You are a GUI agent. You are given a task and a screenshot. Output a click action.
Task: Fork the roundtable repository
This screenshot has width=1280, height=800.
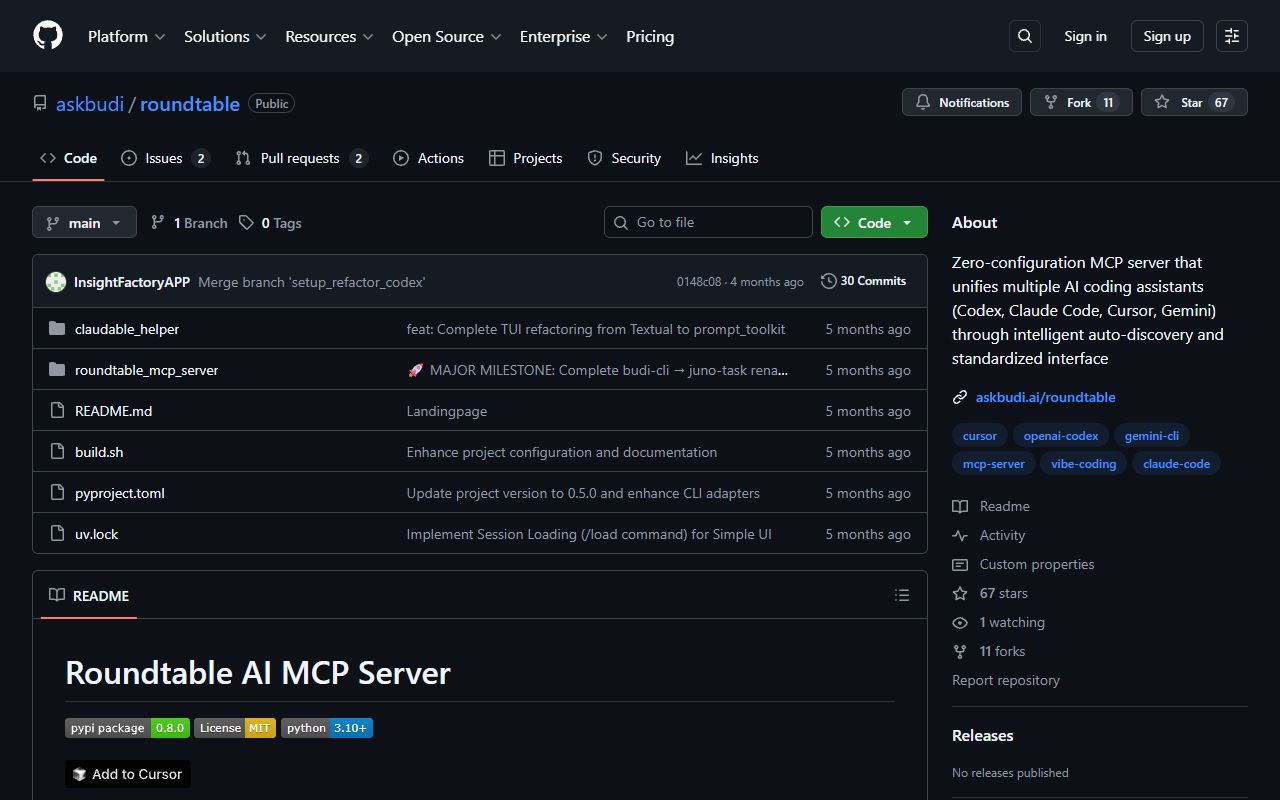1080,102
